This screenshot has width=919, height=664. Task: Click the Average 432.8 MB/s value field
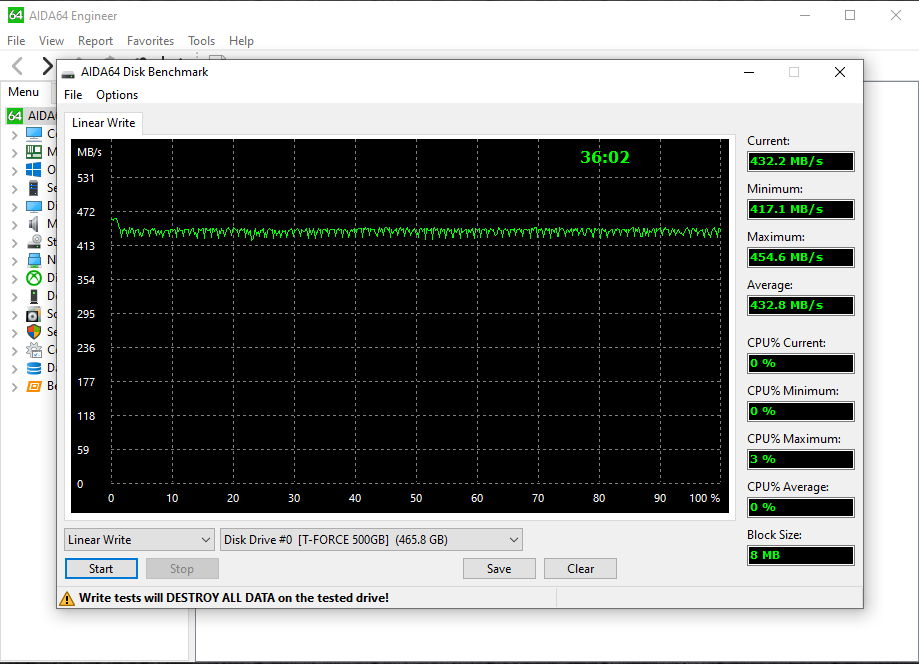tap(800, 305)
